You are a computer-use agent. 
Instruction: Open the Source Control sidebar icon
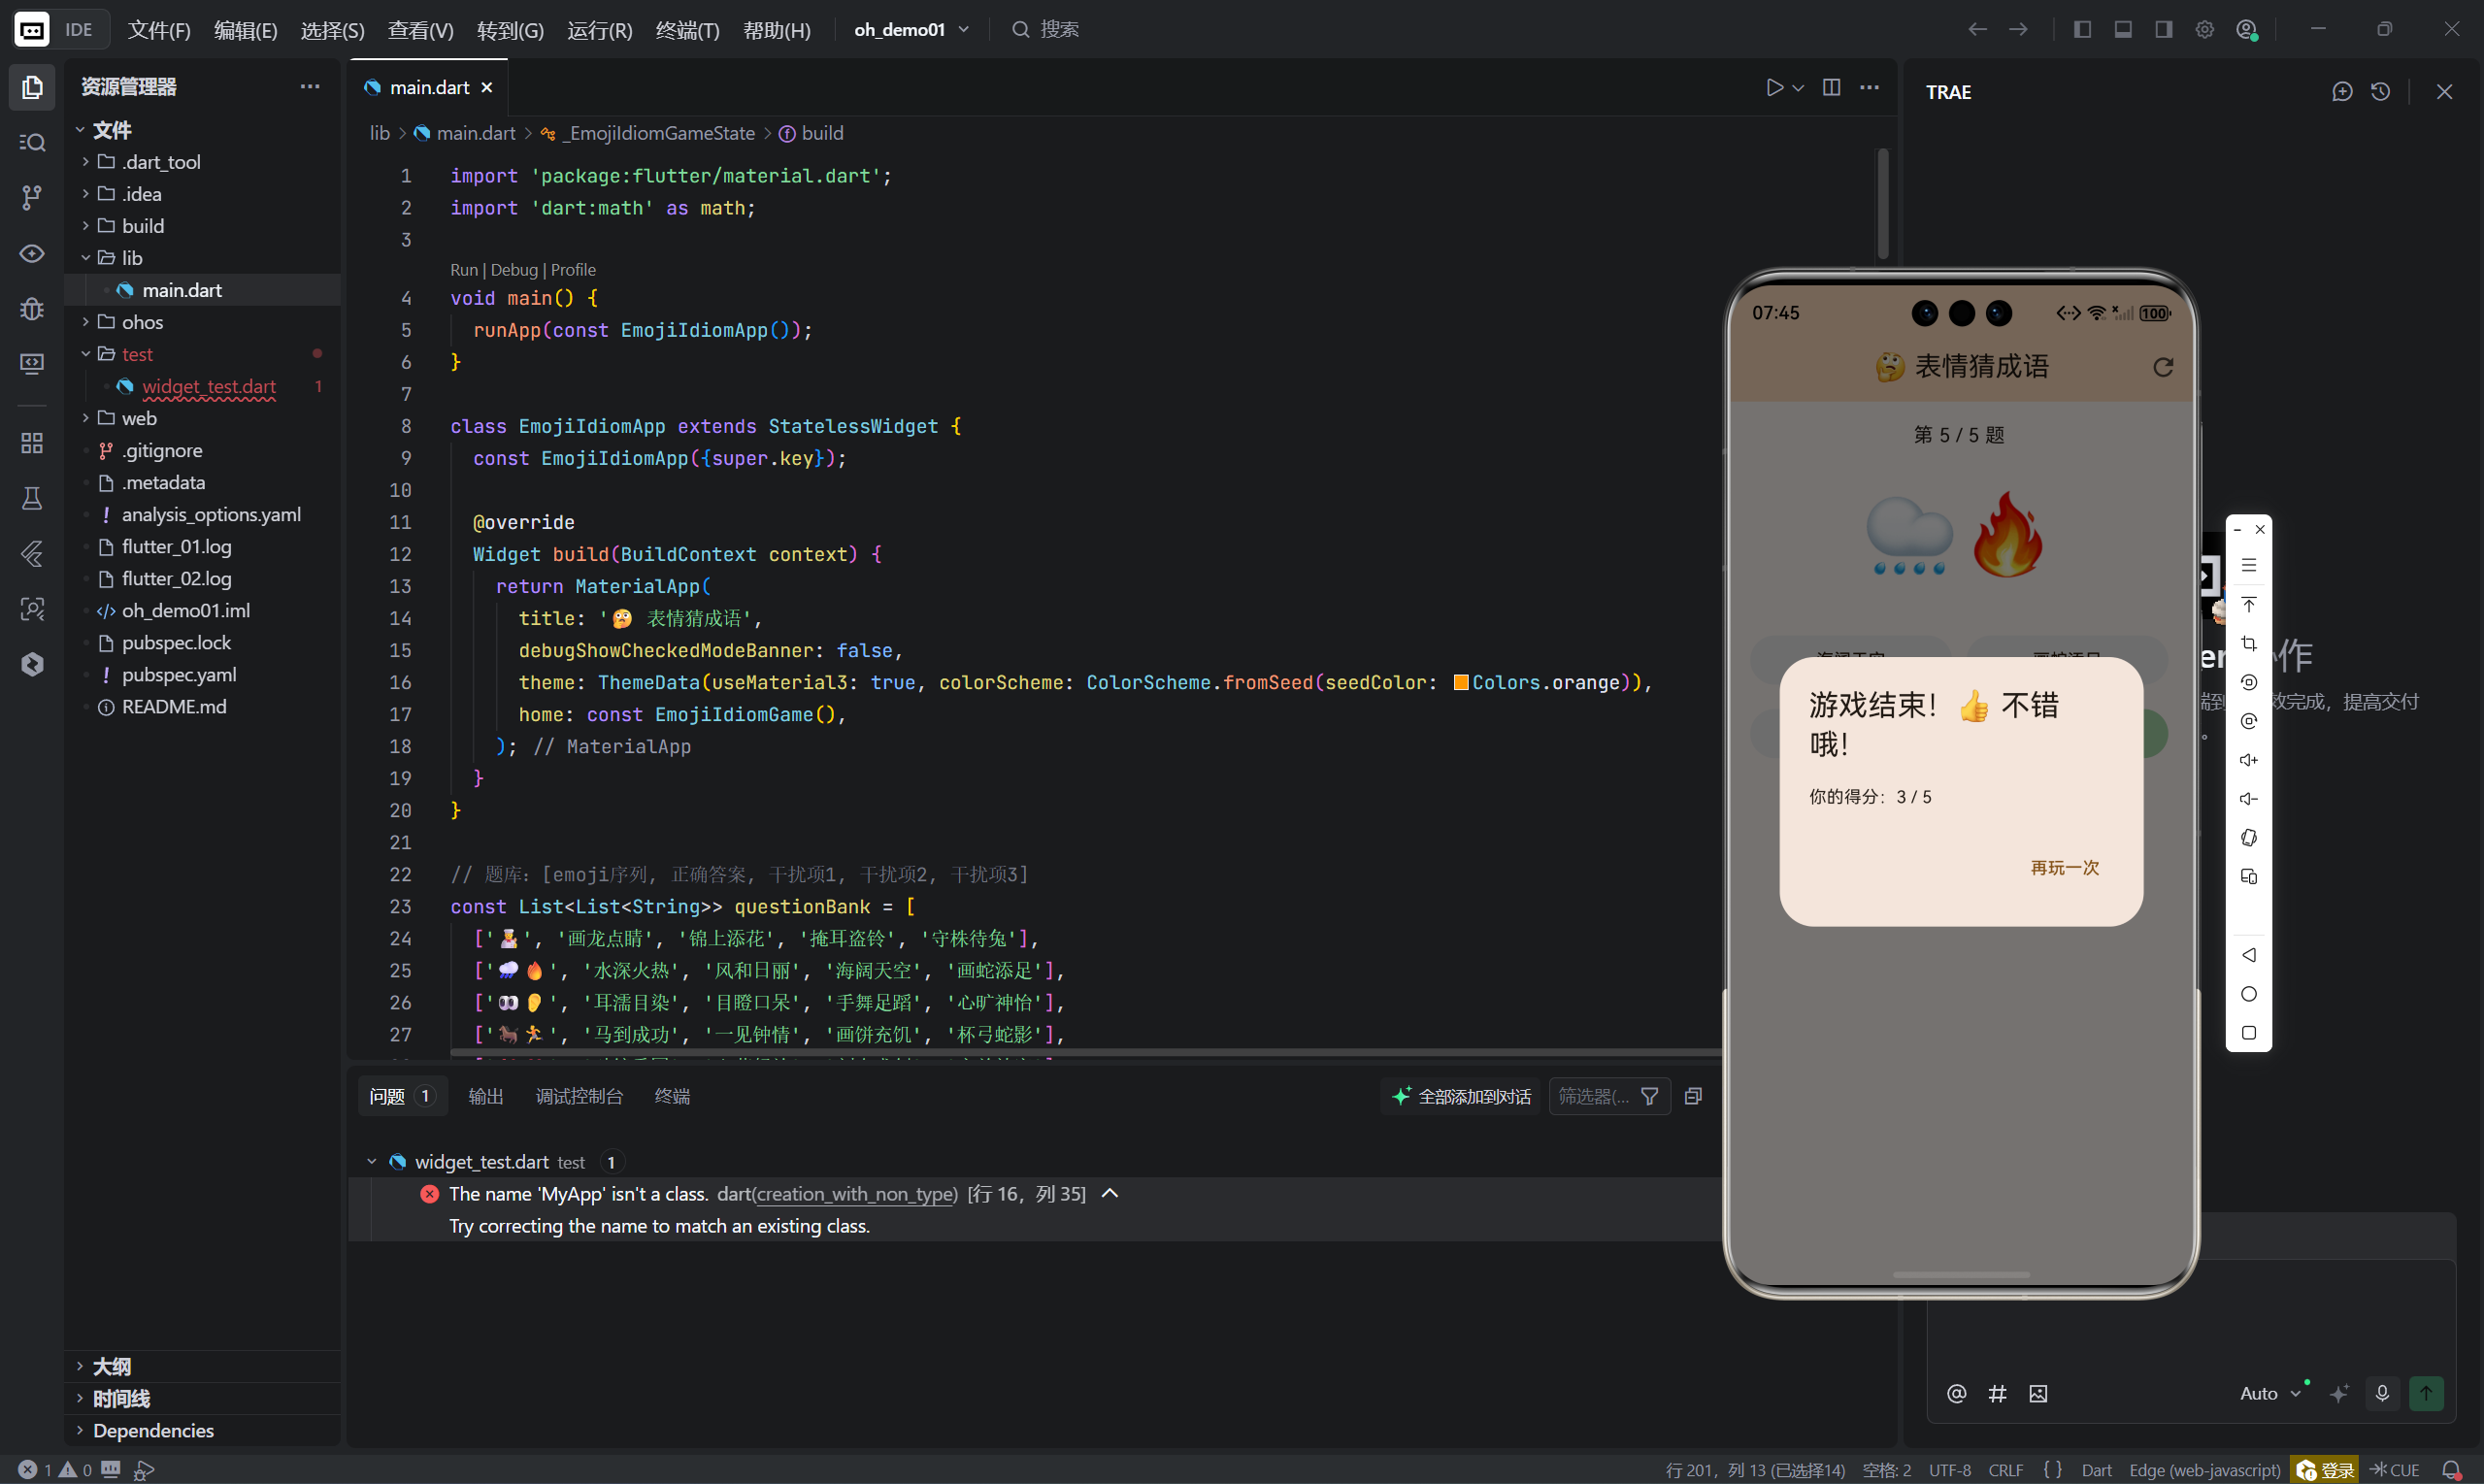click(32, 197)
